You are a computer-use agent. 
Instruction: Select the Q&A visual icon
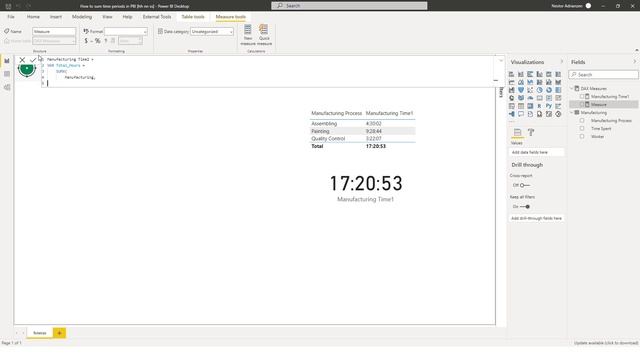[521, 114]
